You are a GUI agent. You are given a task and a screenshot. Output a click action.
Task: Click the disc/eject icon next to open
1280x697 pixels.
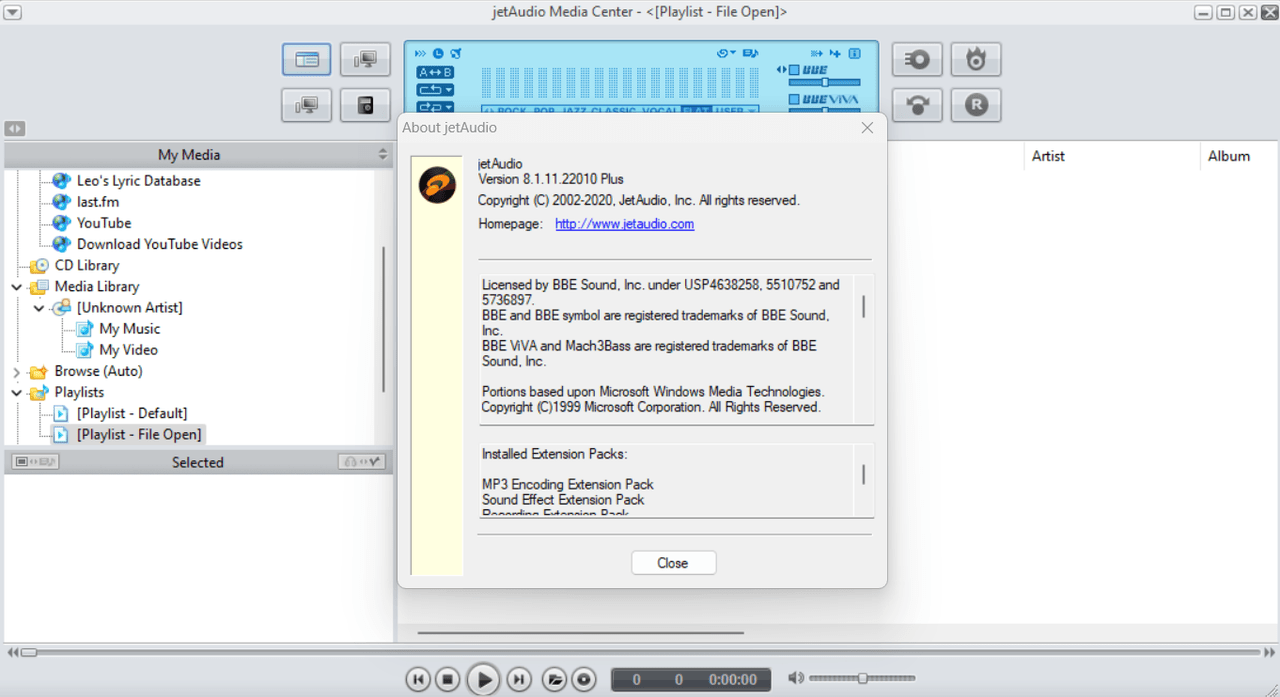click(584, 680)
